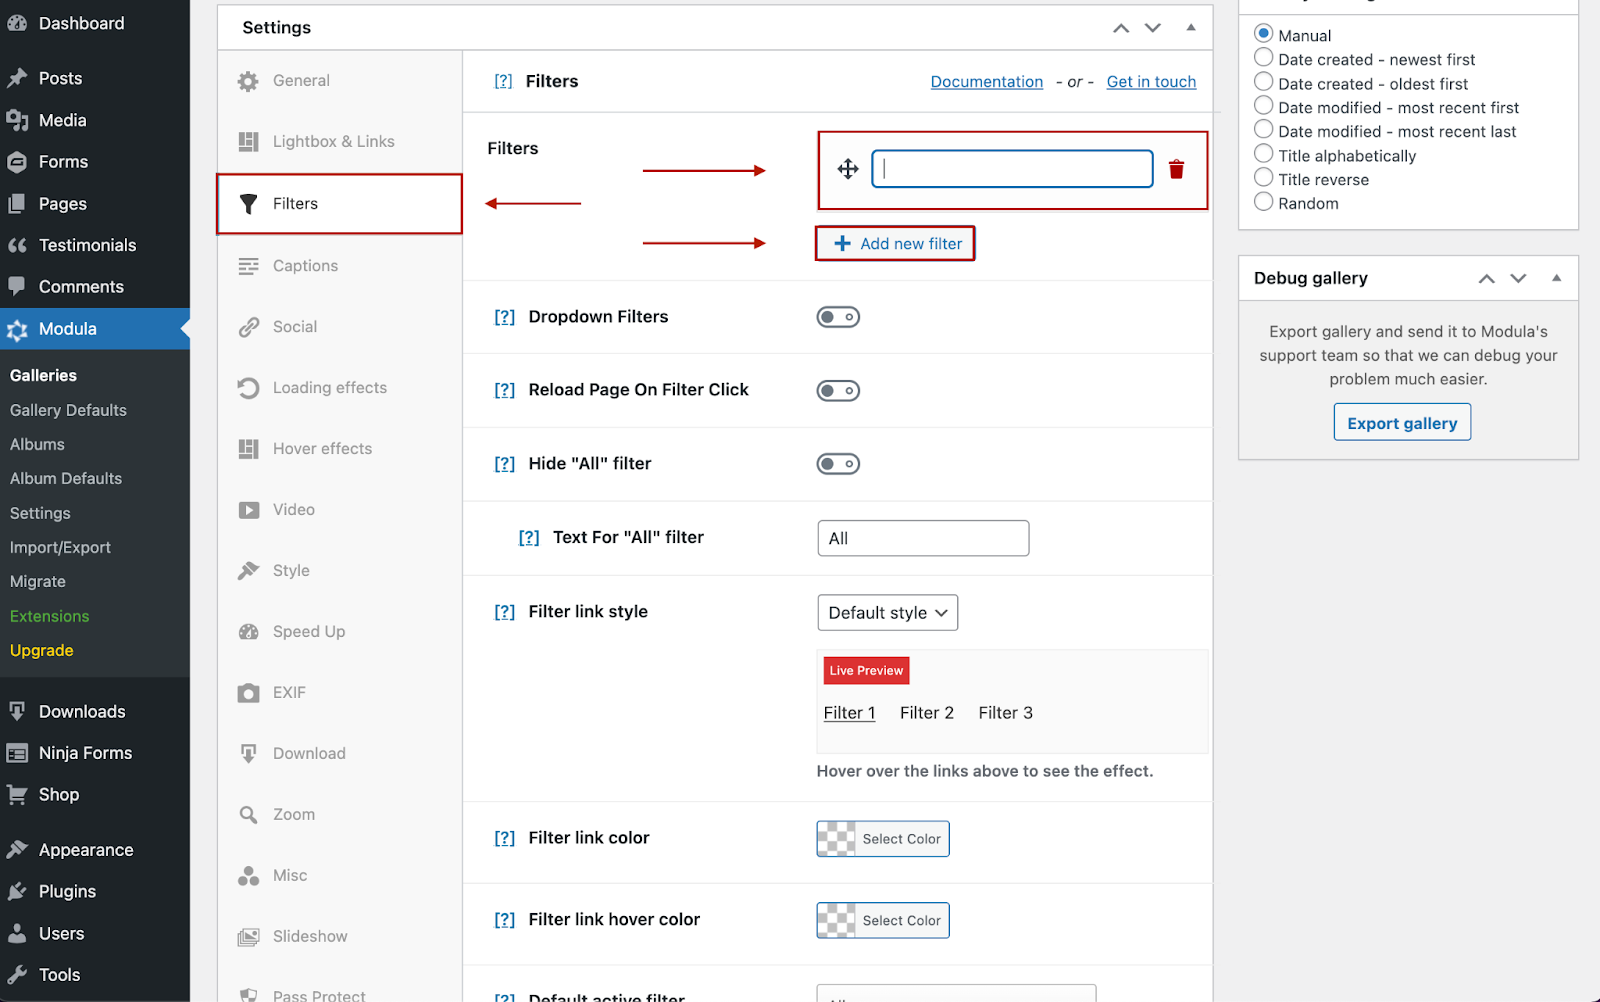Move Debug gallery panel down
Viewport: 1600px width, 1002px height.
[x=1519, y=279]
